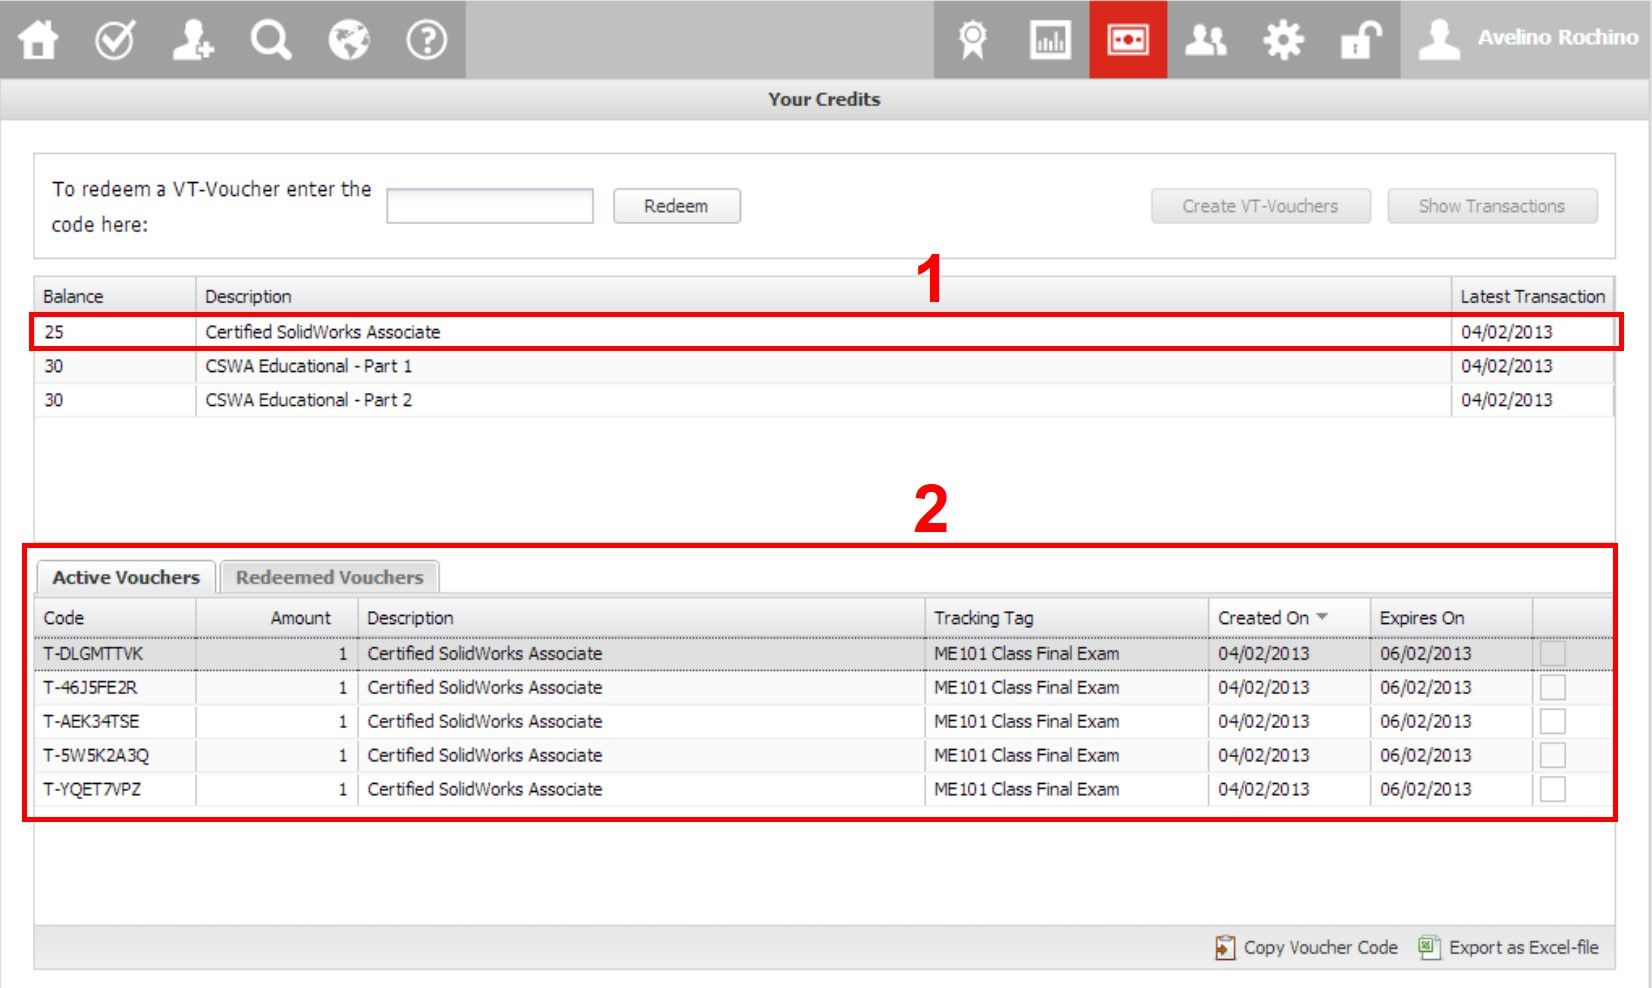Open help using the question mark icon
The image size is (1652, 988).
click(x=426, y=40)
